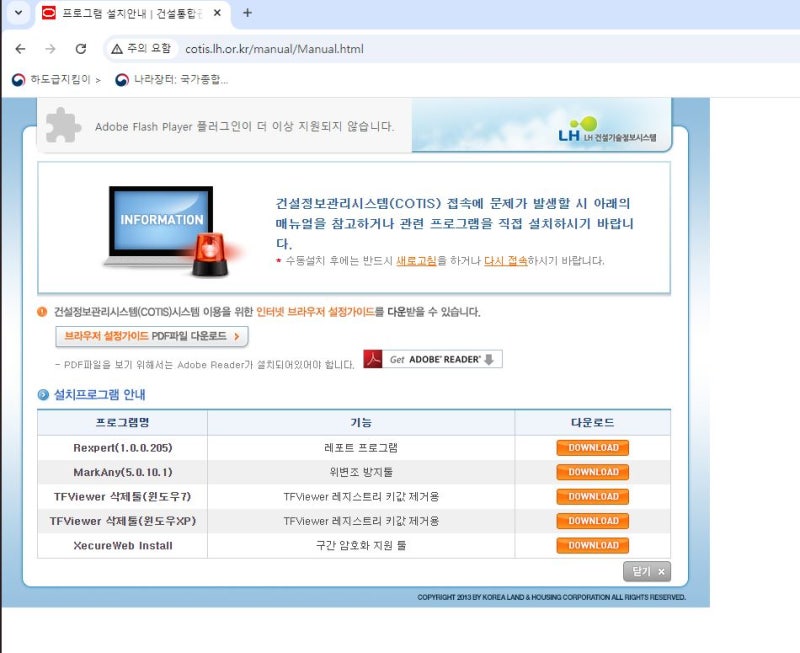
Task: Click the 주의 요함 warning icon in the address bar
Action: click(118, 47)
